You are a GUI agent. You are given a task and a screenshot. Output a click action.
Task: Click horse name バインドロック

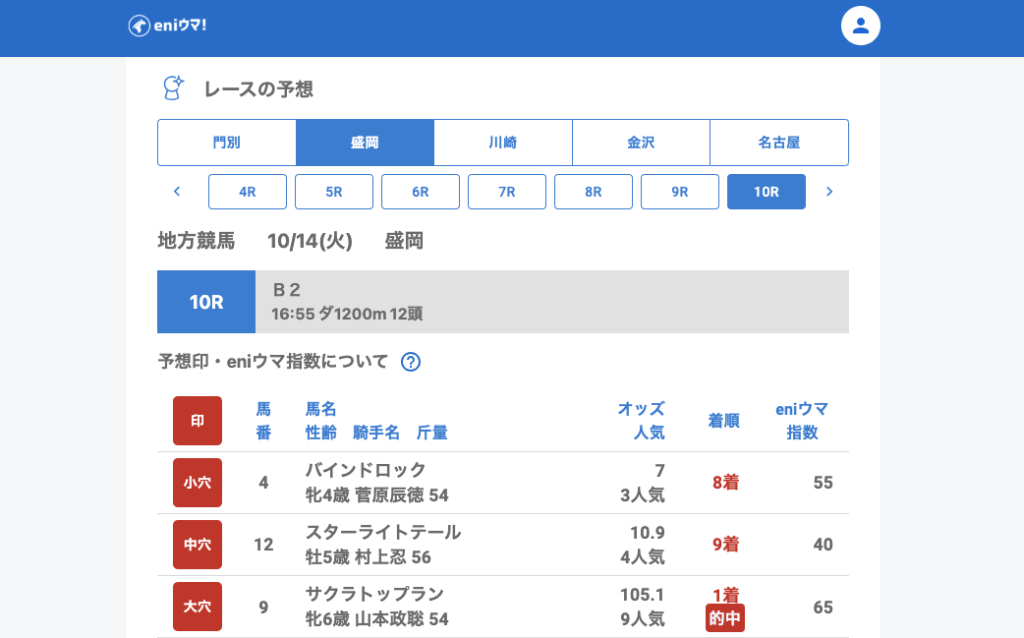click(x=366, y=470)
